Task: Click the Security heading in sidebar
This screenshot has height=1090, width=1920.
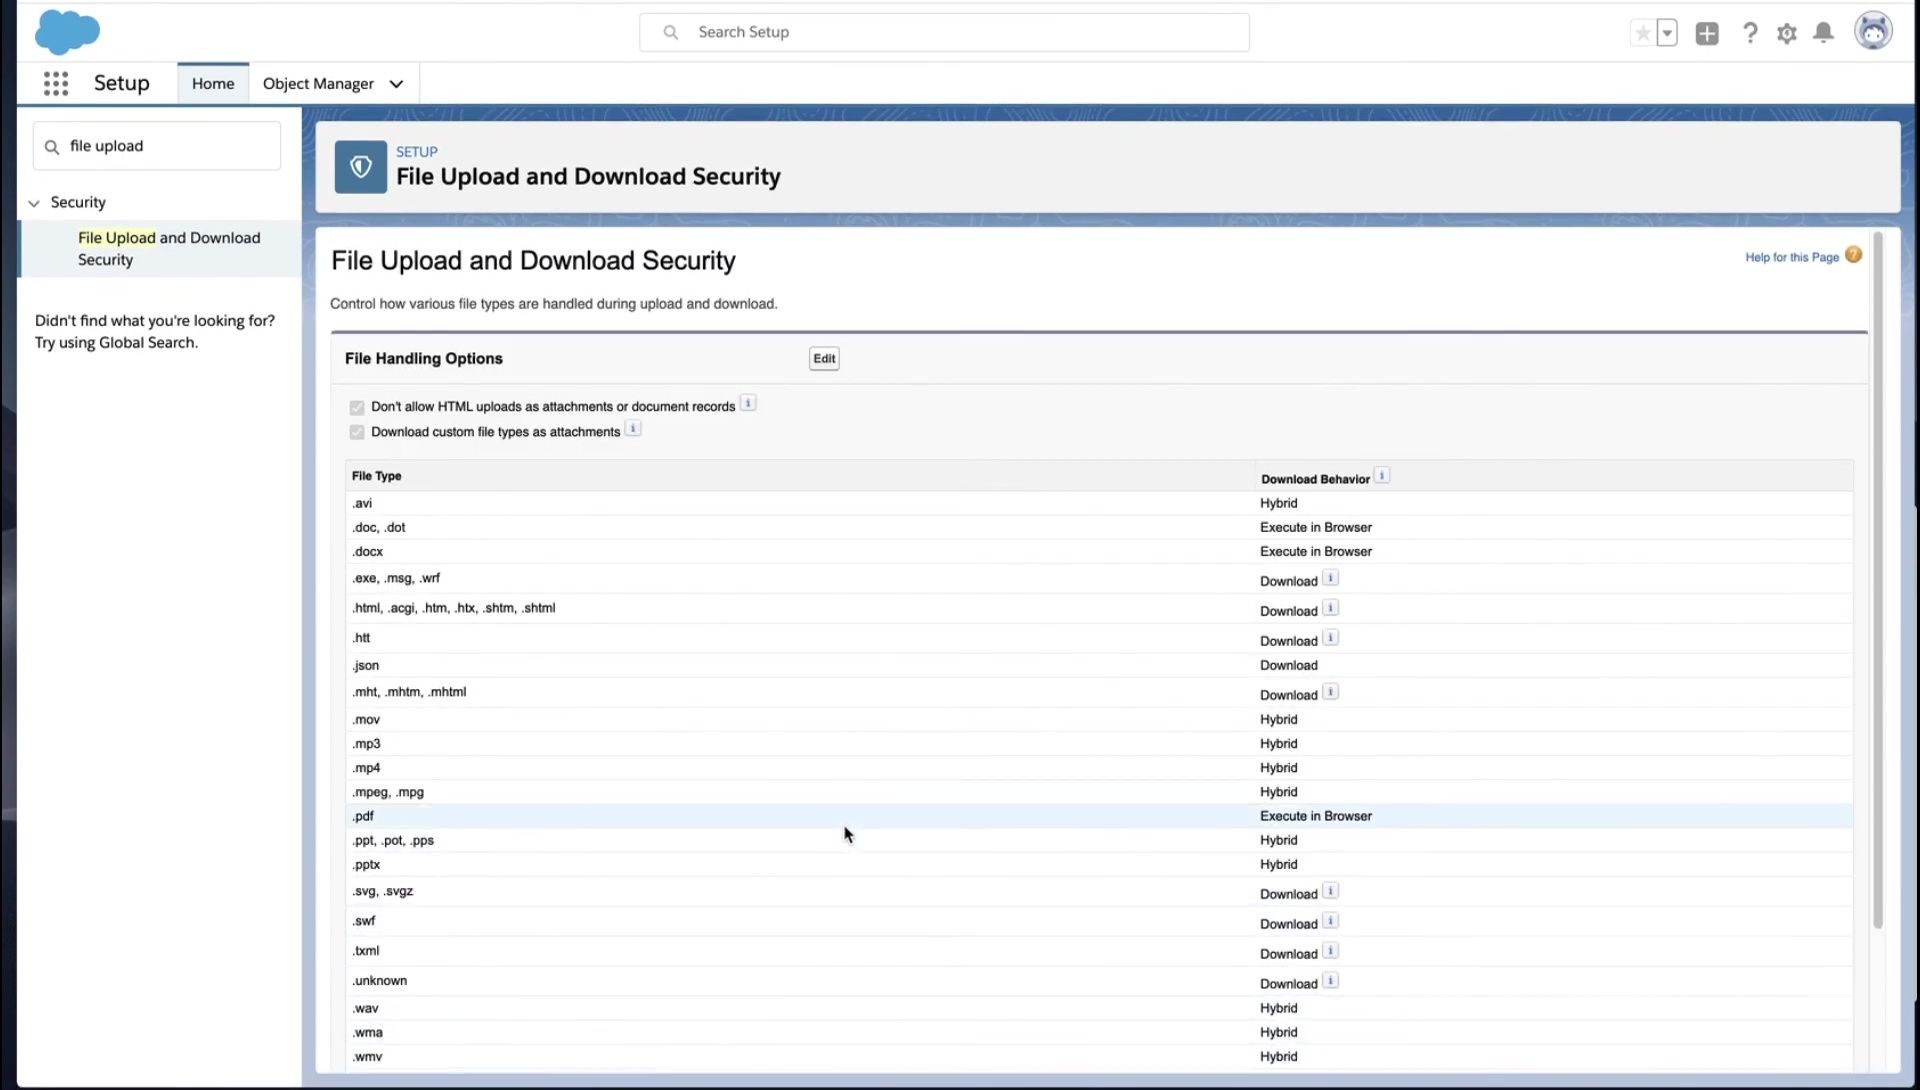Action: pyautogui.click(x=78, y=202)
